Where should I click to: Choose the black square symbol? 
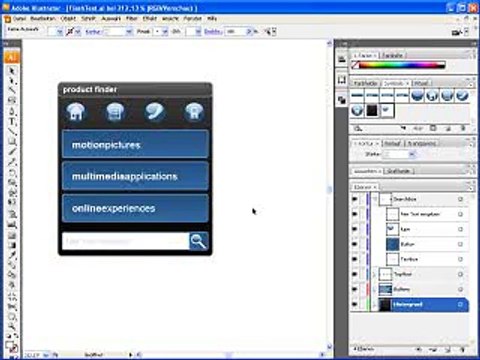click(x=372, y=111)
